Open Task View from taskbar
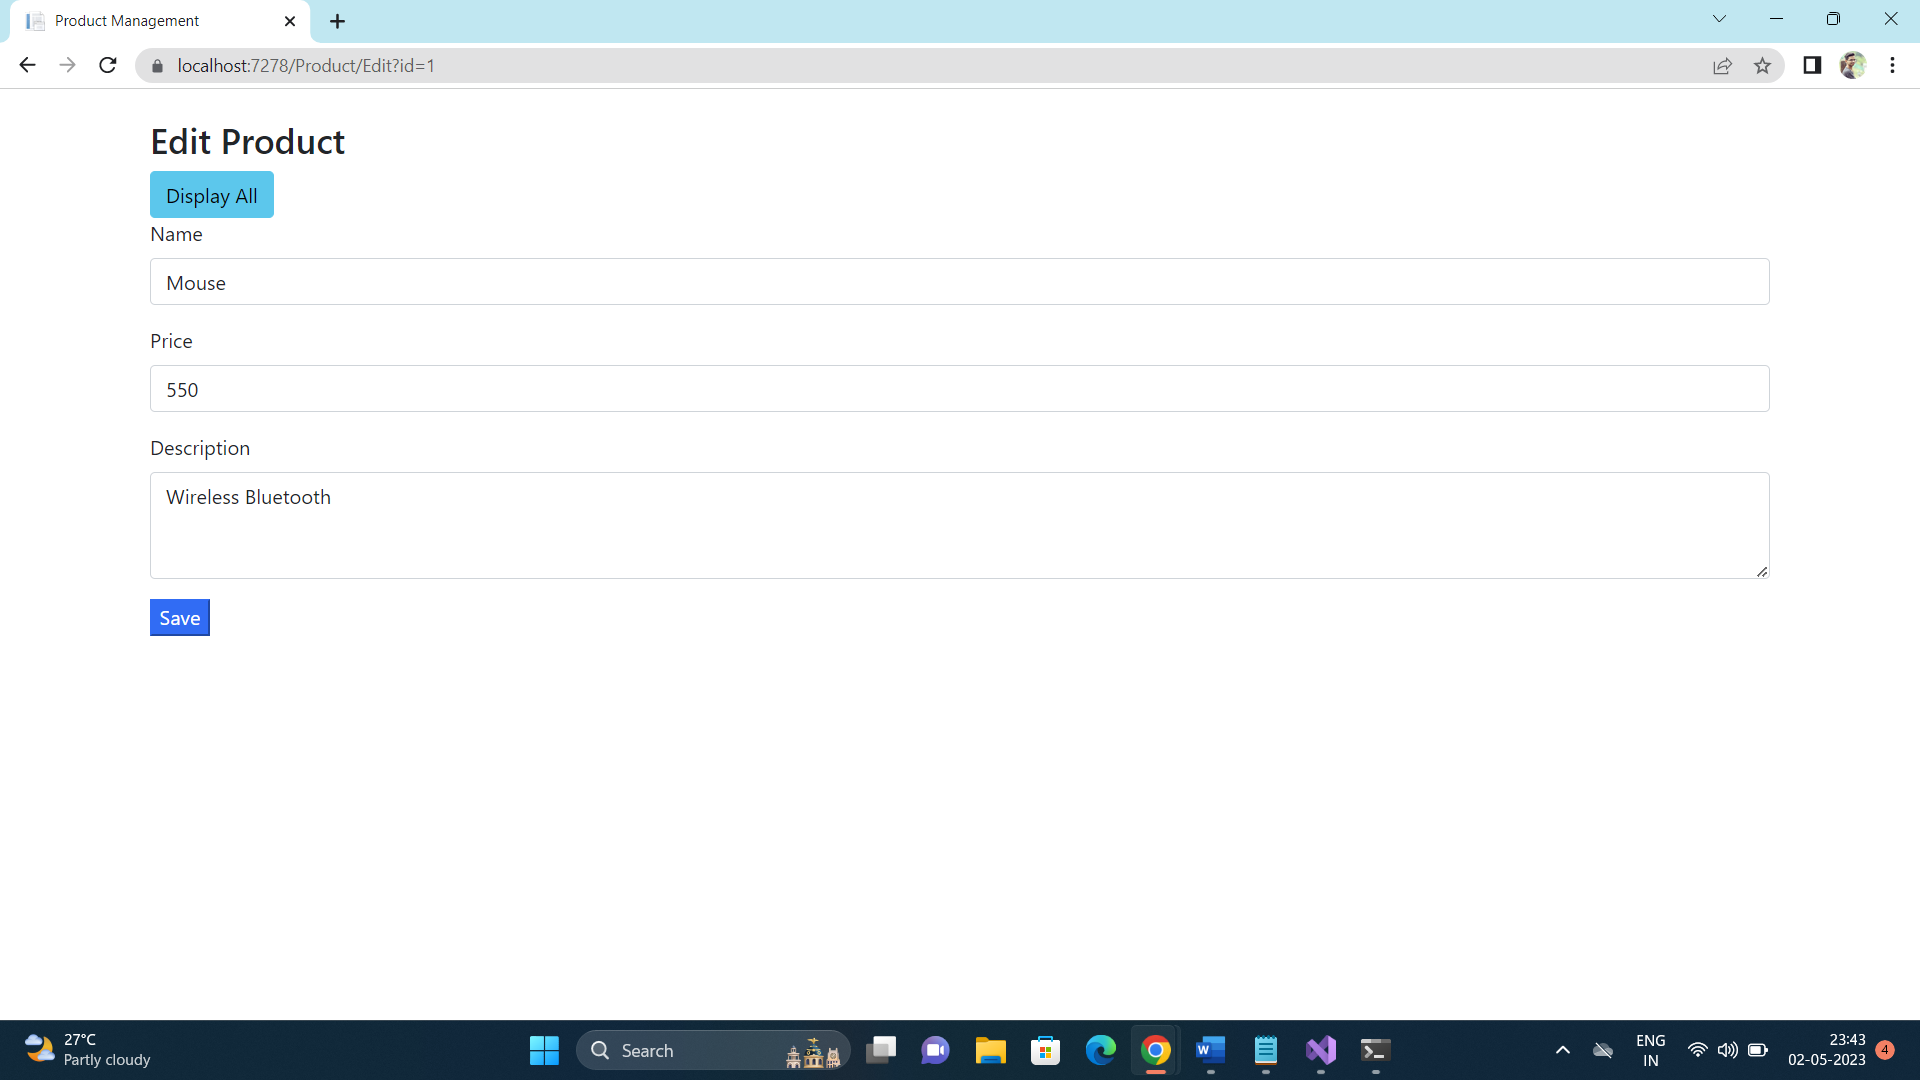1920x1080 pixels. pyautogui.click(x=881, y=1051)
